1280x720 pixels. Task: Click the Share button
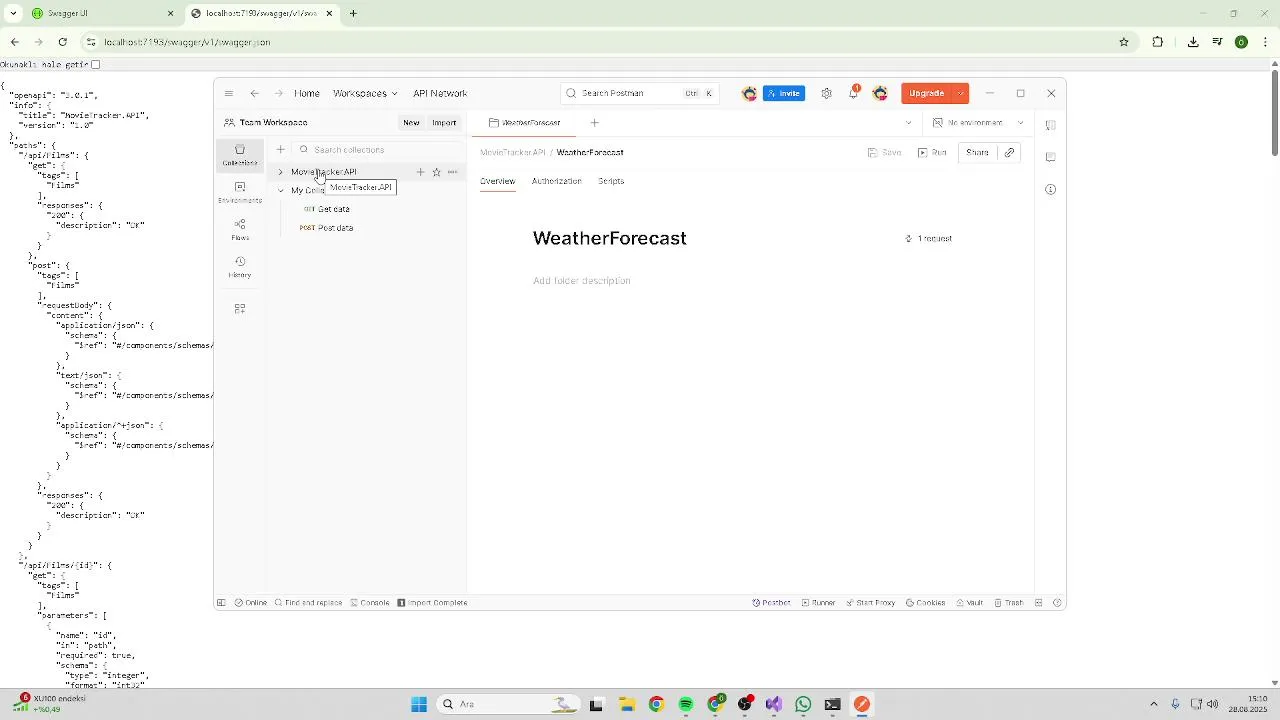(x=977, y=152)
